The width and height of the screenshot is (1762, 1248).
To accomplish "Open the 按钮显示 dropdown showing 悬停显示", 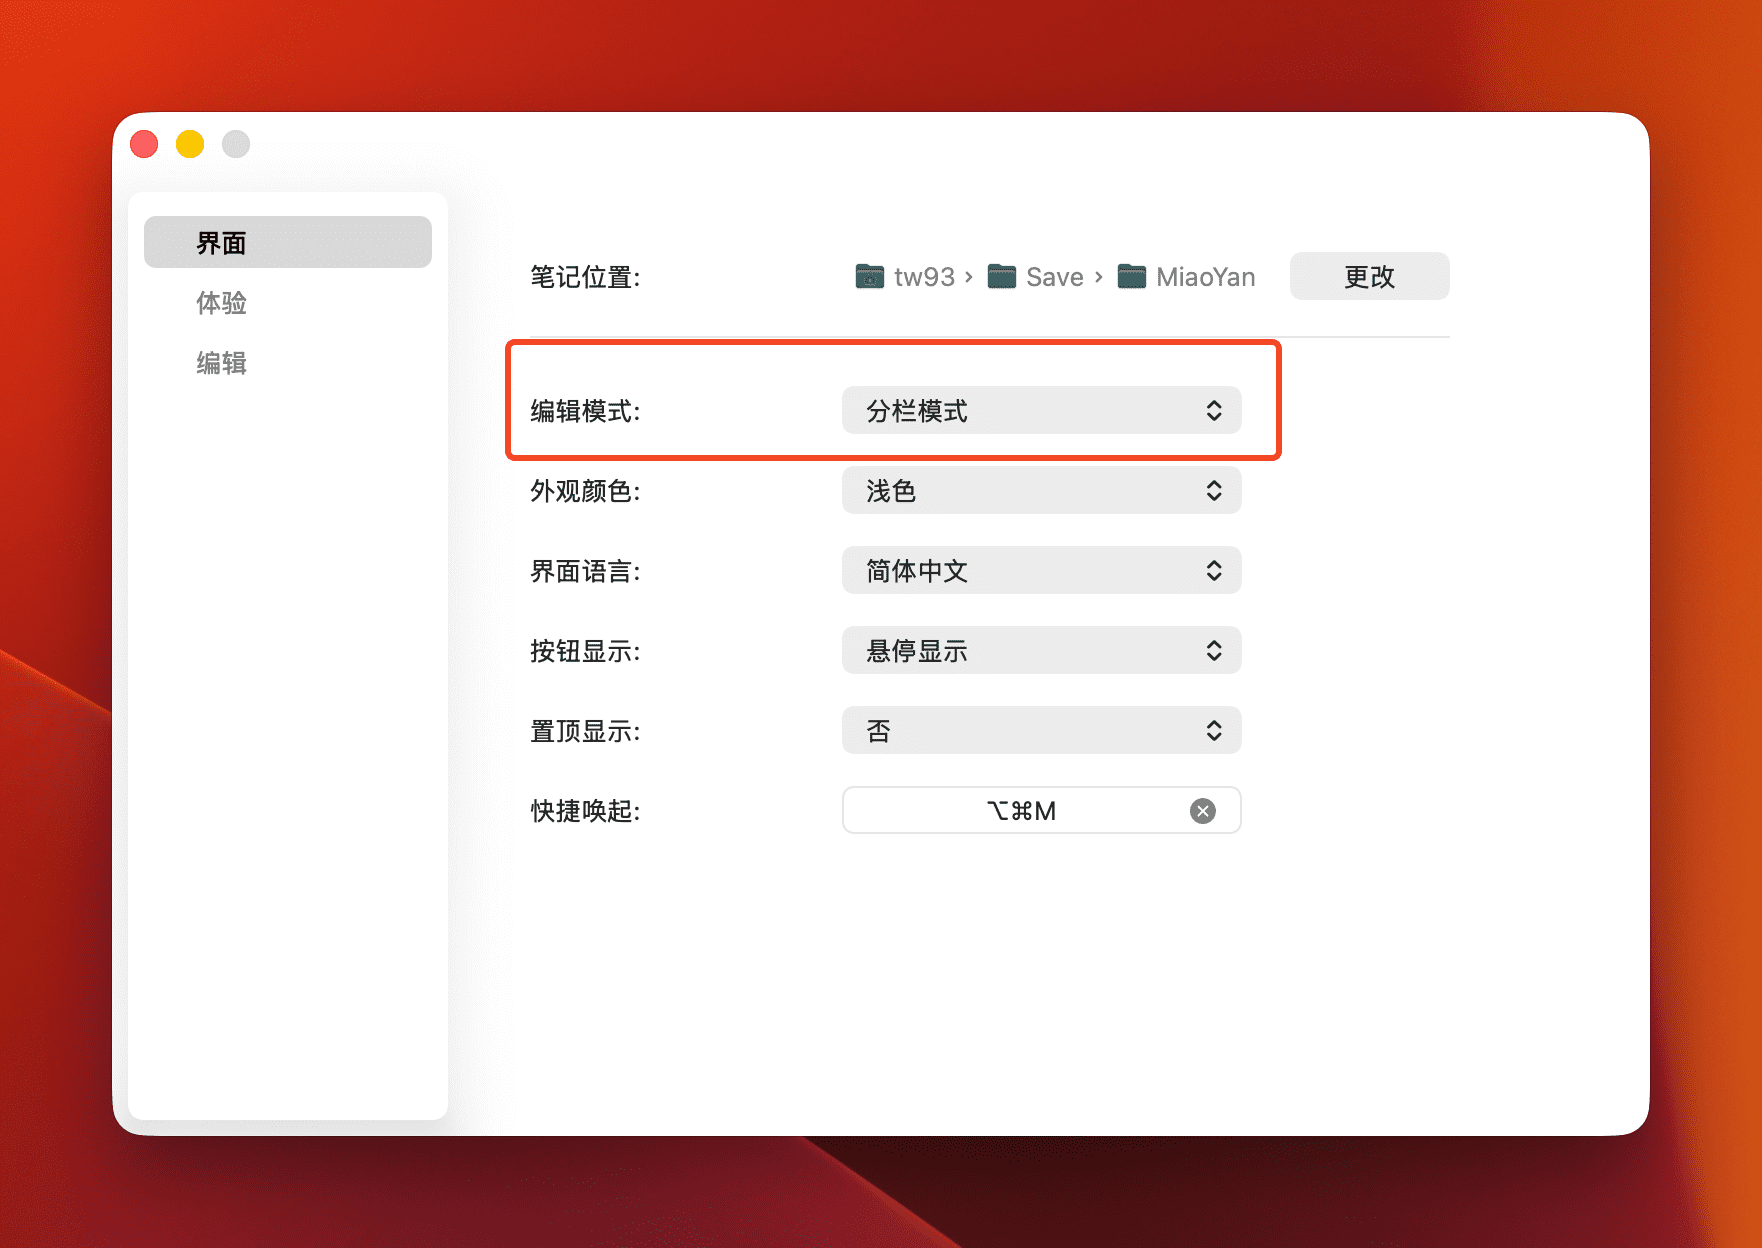I will click(1041, 651).
